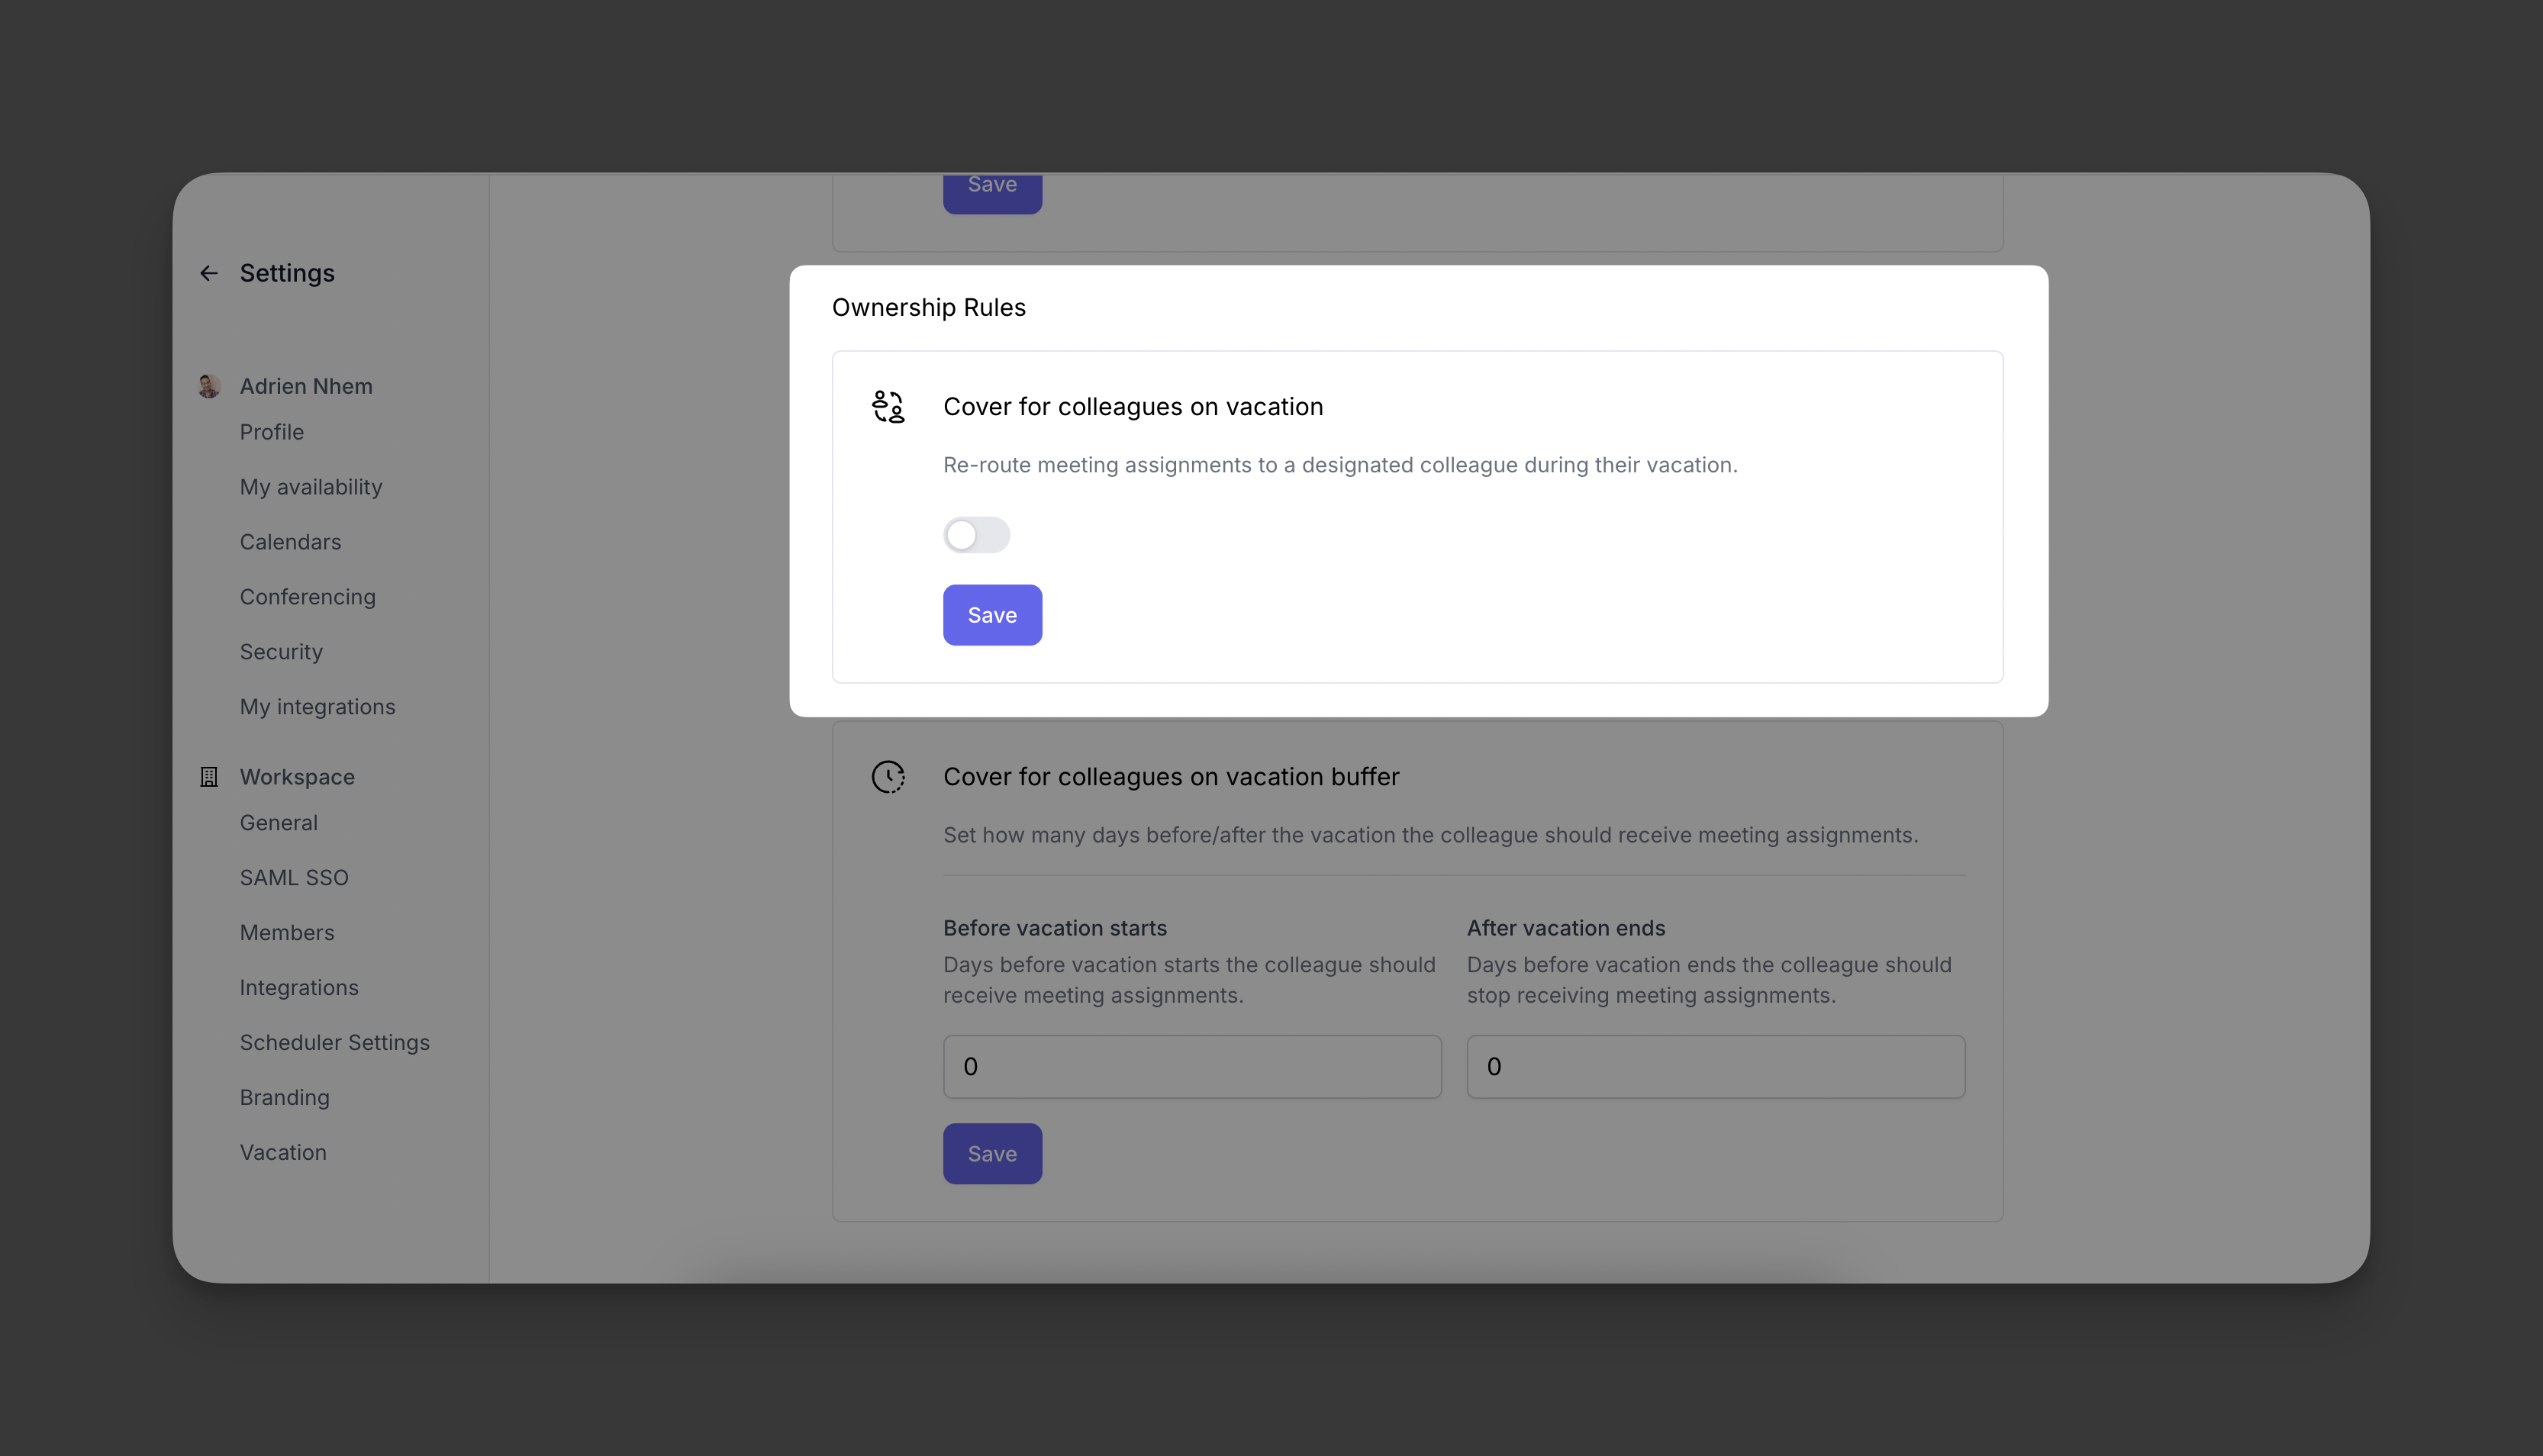Open the Profile settings page
The width and height of the screenshot is (2543, 1456).
click(272, 432)
